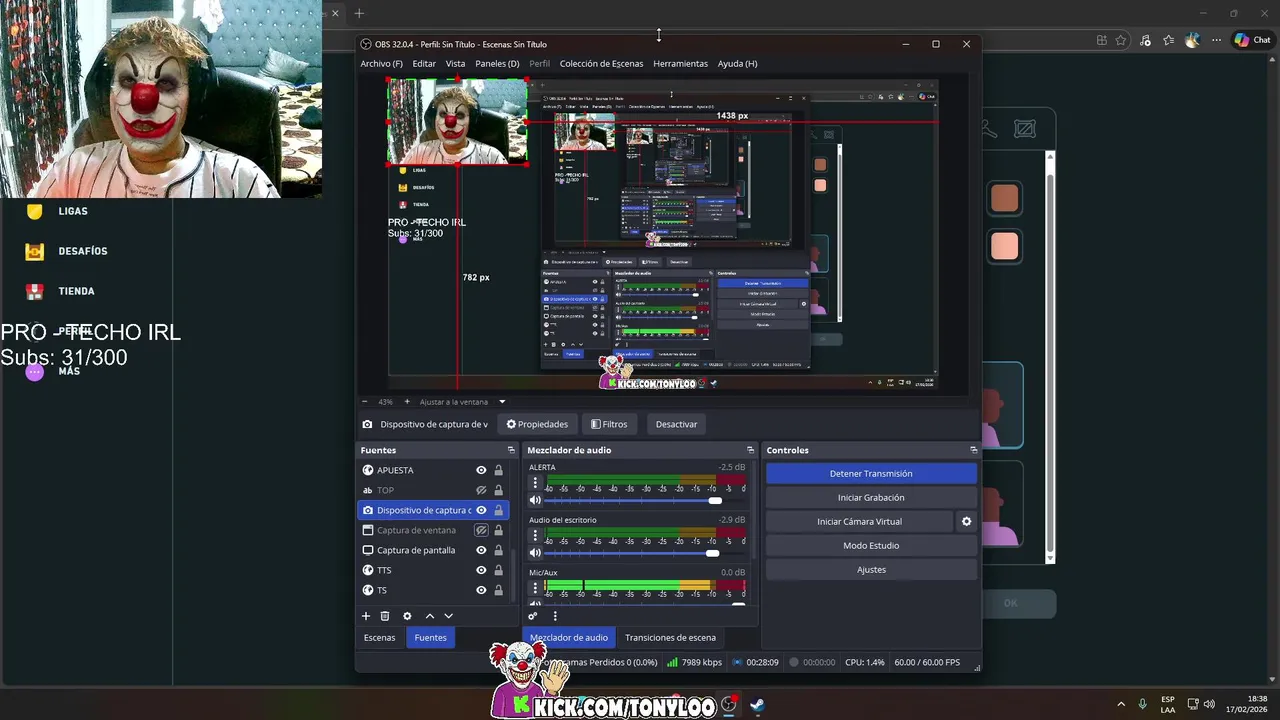Switch to the Transiciones de escena tab
The image size is (1280, 720).
(670, 637)
